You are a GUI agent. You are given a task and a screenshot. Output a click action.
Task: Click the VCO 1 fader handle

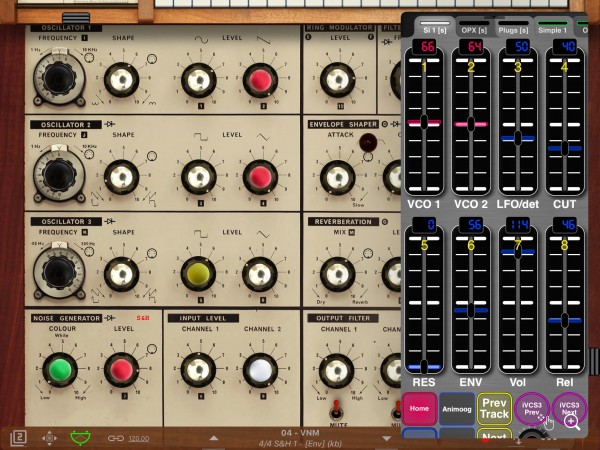pyautogui.click(x=424, y=122)
